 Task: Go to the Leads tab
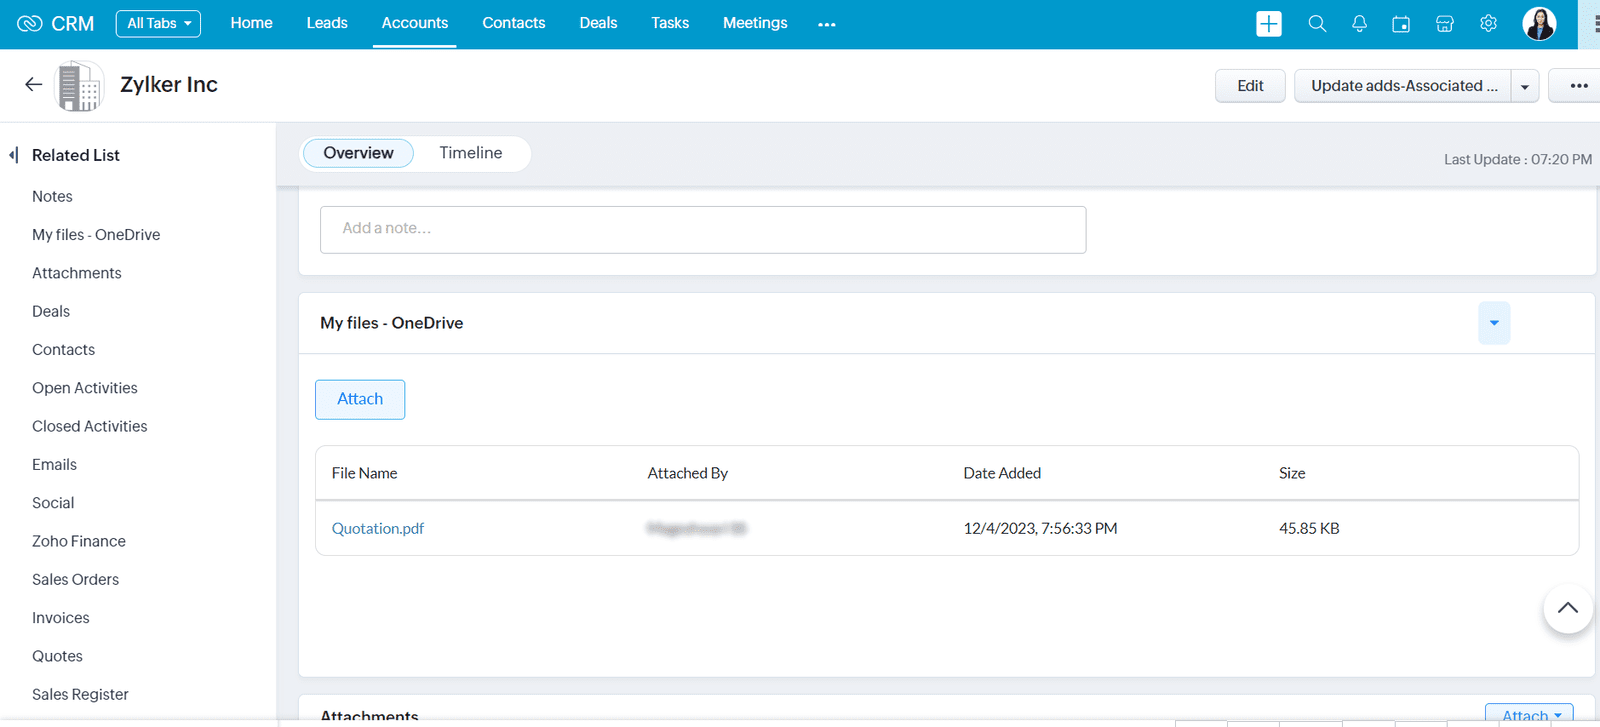point(327,23)
